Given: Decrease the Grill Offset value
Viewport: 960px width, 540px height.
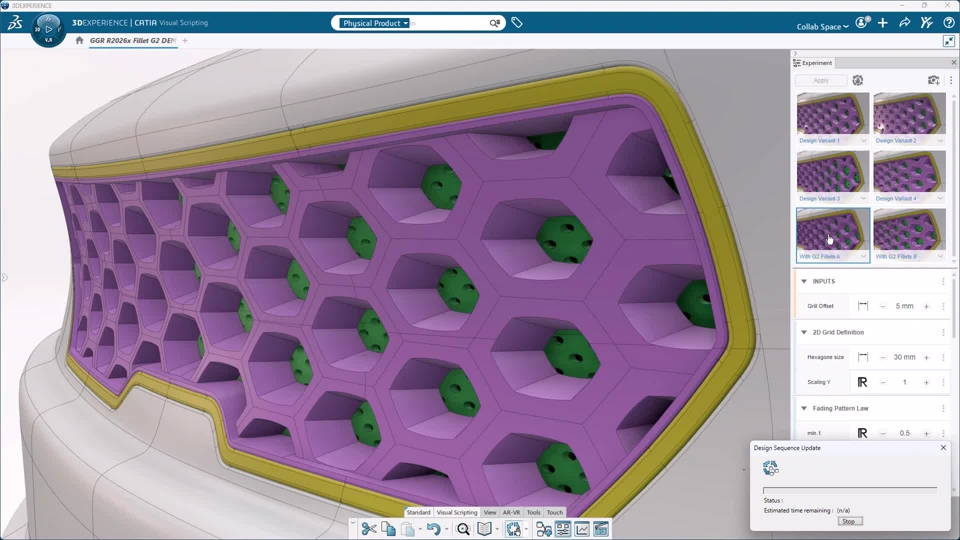Looking at the screenshot, I should [x=883, y=306].
